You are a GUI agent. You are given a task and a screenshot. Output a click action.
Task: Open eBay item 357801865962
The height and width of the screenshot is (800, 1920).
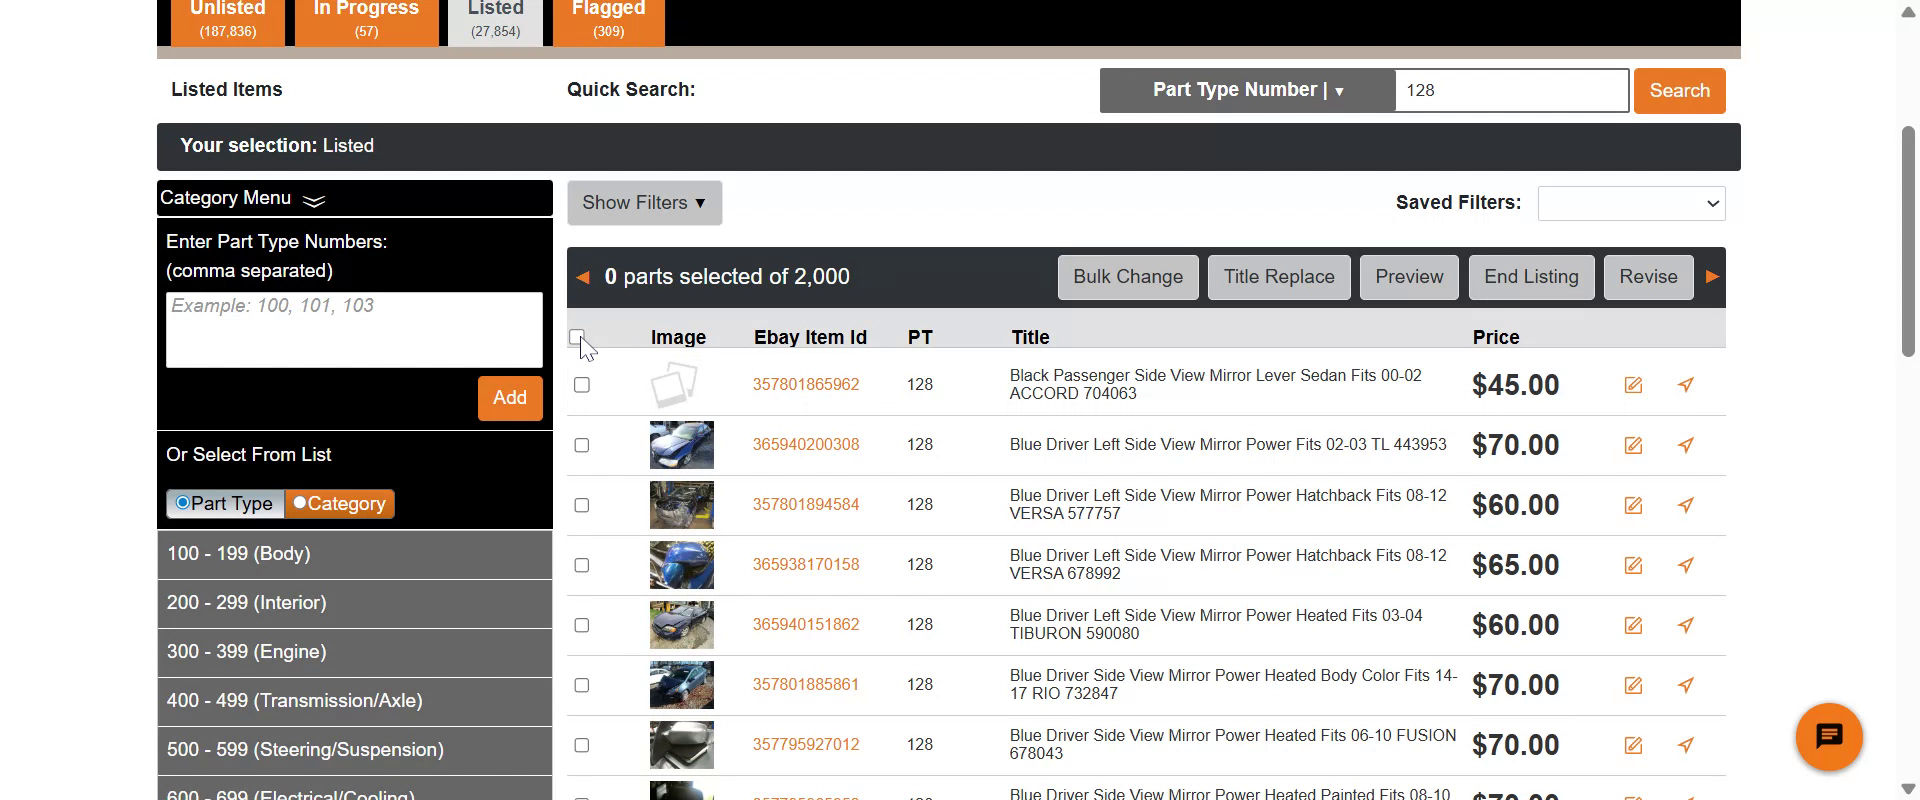(x=806, y=385)
